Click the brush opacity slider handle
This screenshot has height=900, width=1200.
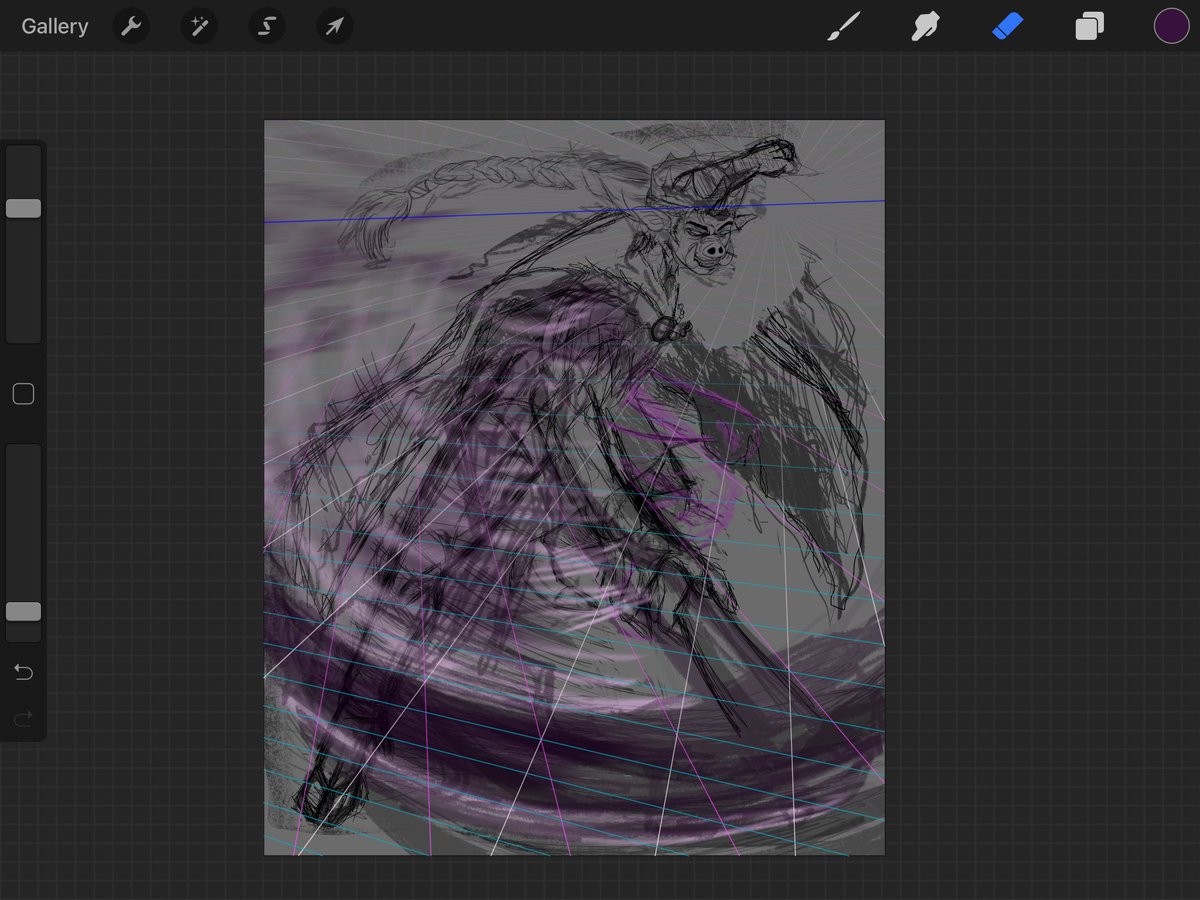[x=23, y=611]
